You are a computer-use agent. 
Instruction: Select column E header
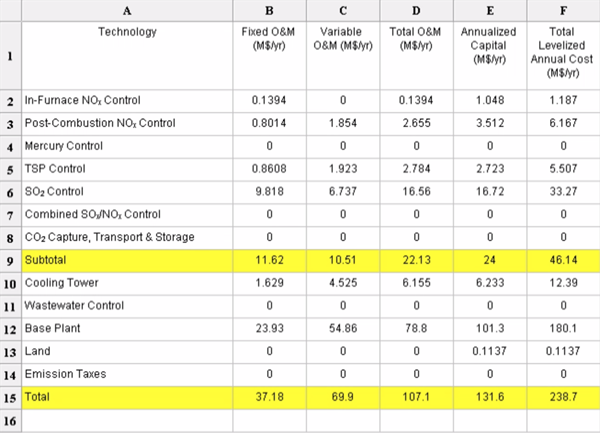pyautogui.click(x=490, y=11)
